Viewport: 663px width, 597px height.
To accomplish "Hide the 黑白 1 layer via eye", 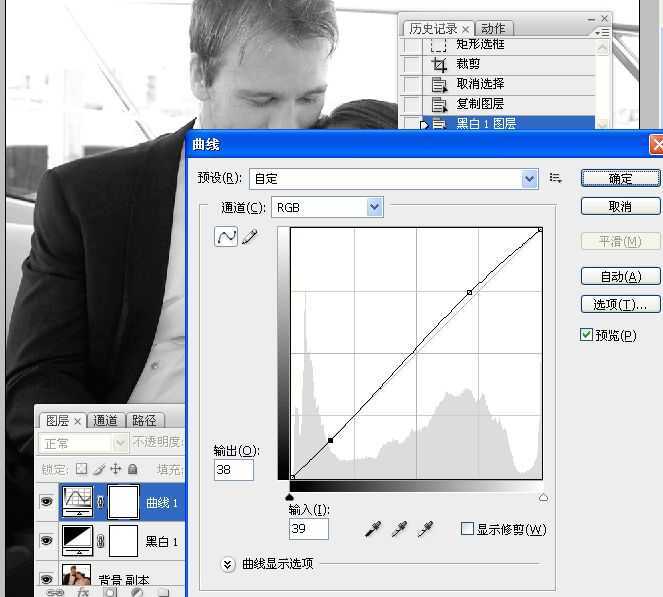I will (x=47, y=541).
